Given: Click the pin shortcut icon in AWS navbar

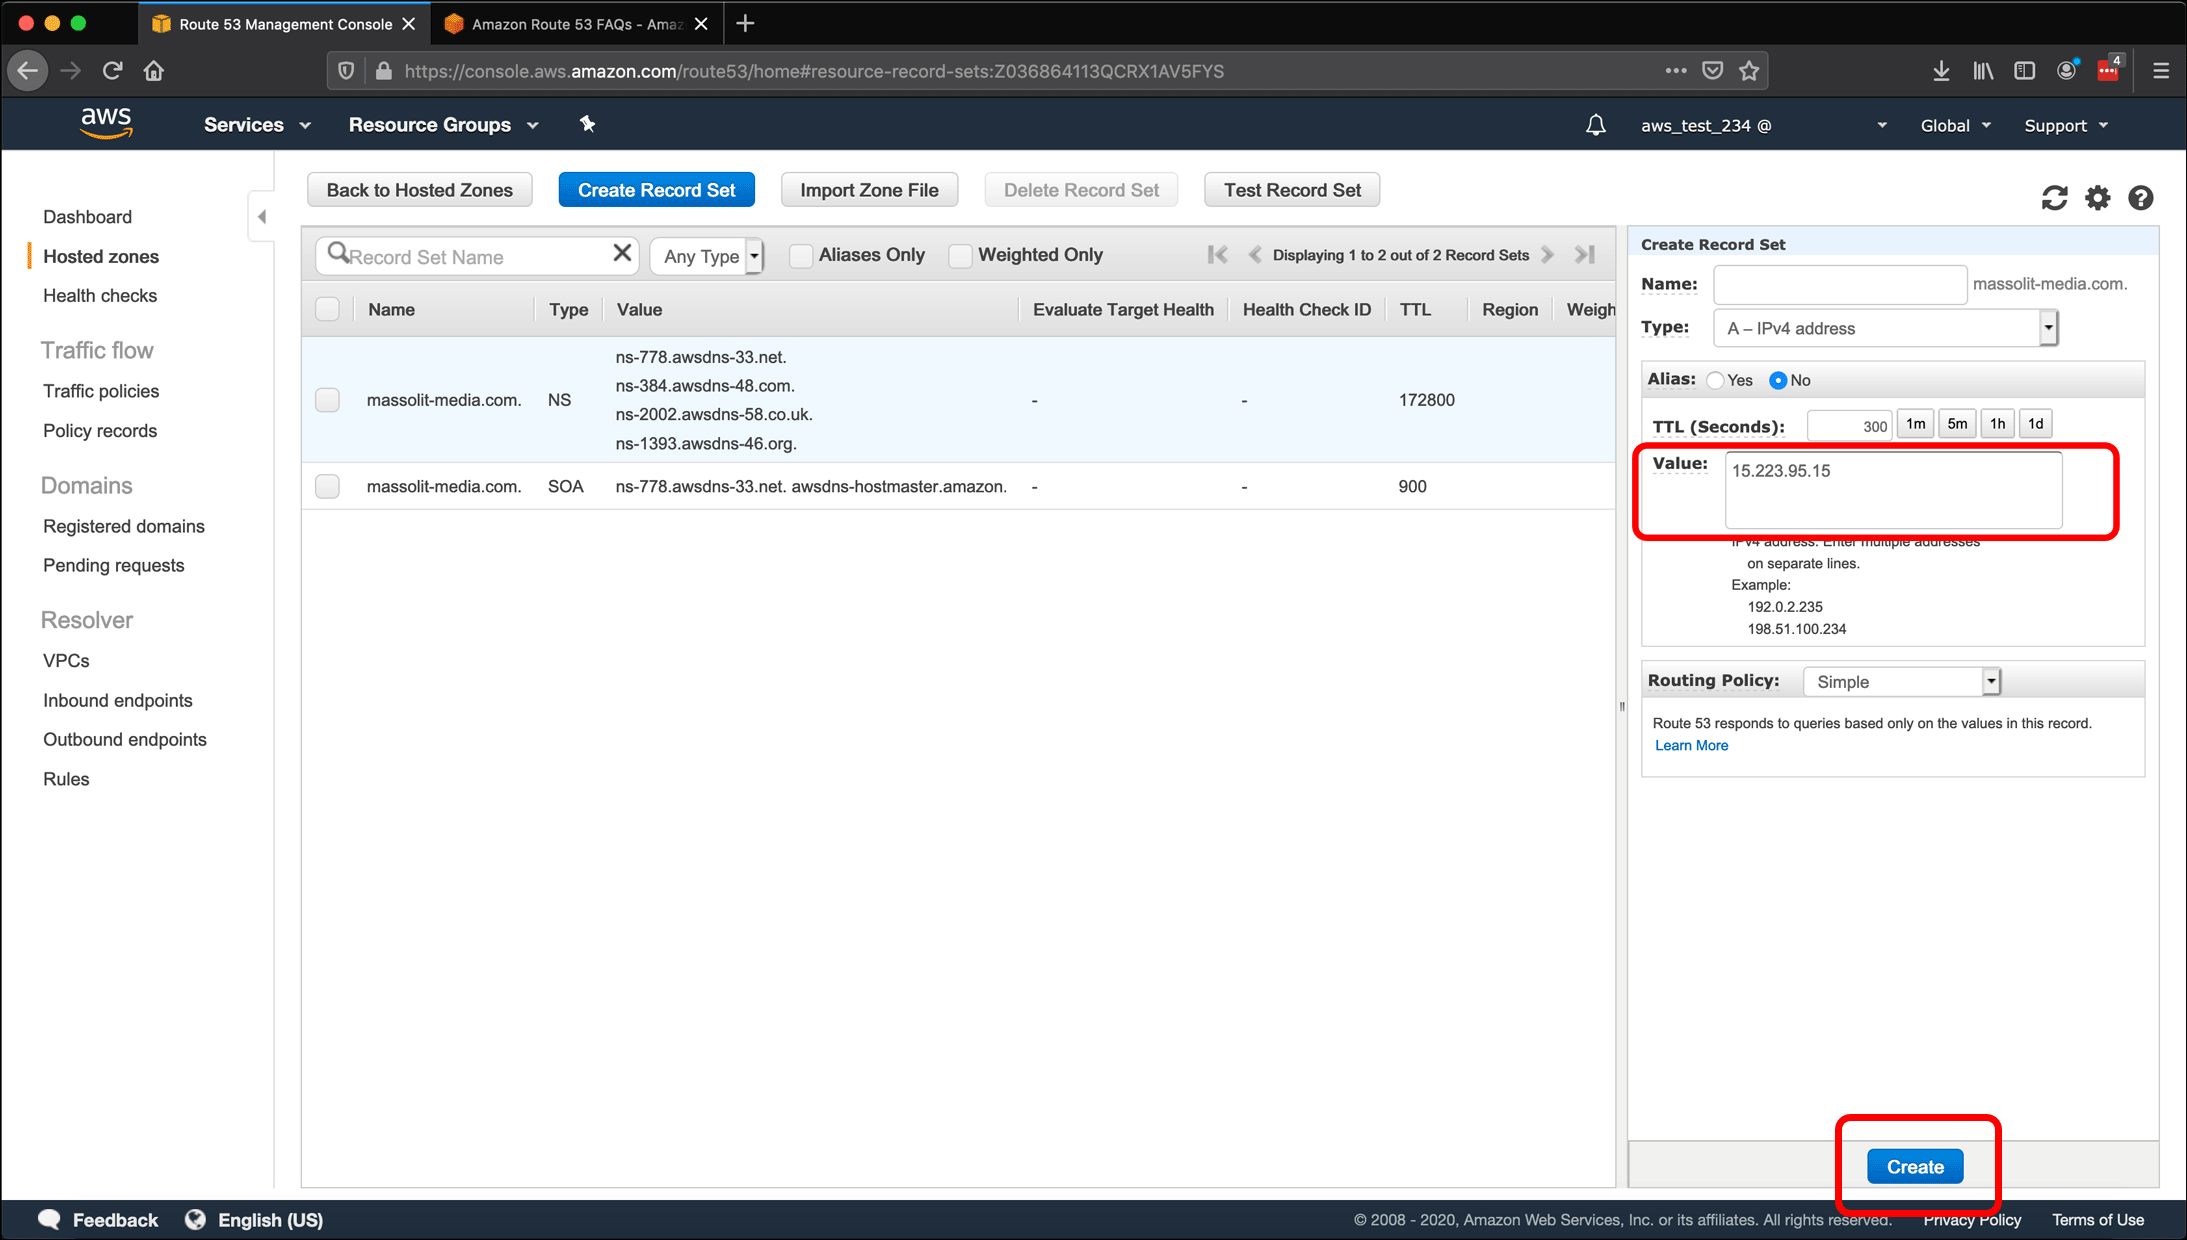Looking at the screenshot, I should [587, 124].
